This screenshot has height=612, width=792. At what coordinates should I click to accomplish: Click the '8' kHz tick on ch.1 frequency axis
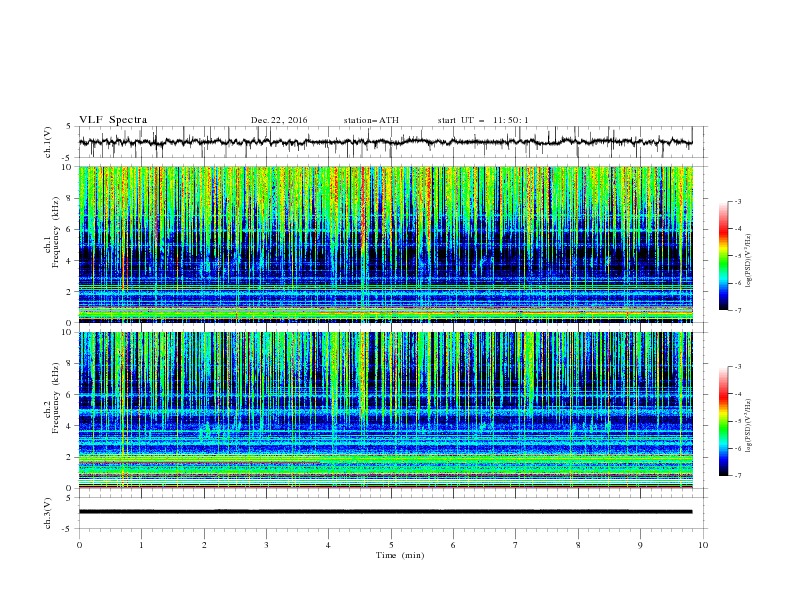pyautogui.click(x=70, y=198)
